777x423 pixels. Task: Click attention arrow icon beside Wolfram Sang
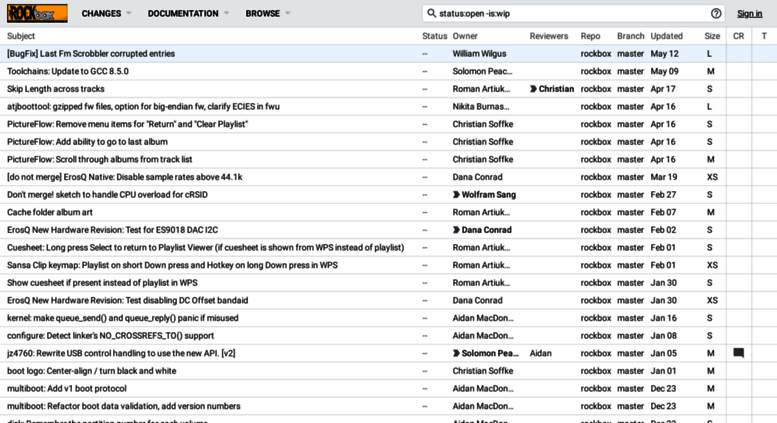pyautogui.click(x=456, y=195)
